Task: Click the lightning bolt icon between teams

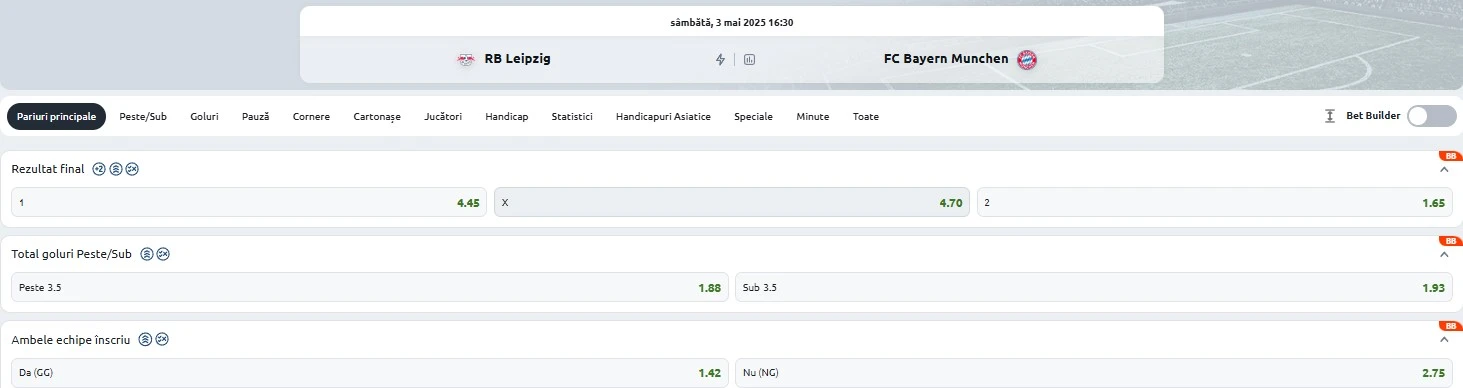Action: [x=720, y=59]
